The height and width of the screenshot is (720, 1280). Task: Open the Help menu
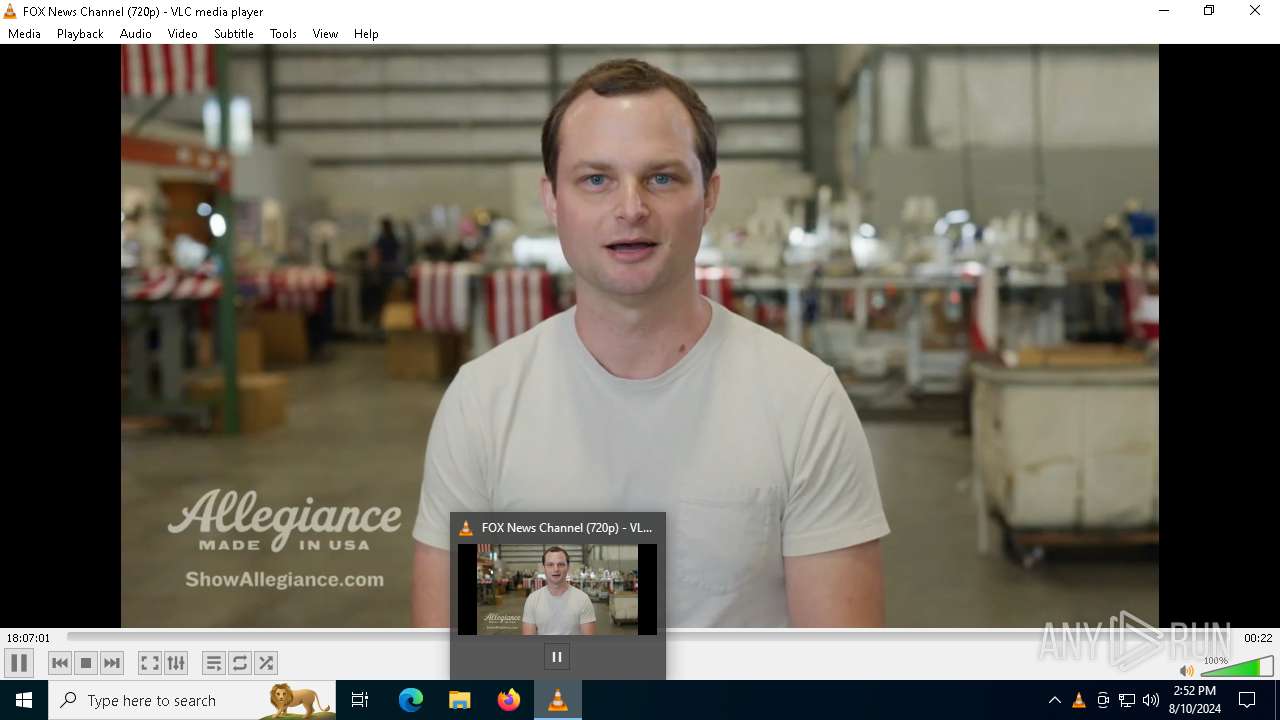[366, 34]
